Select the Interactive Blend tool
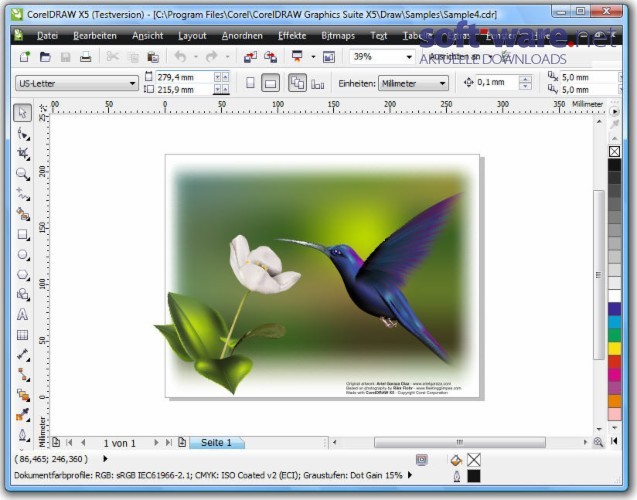The image size is (637, 500). pos(23,395)
